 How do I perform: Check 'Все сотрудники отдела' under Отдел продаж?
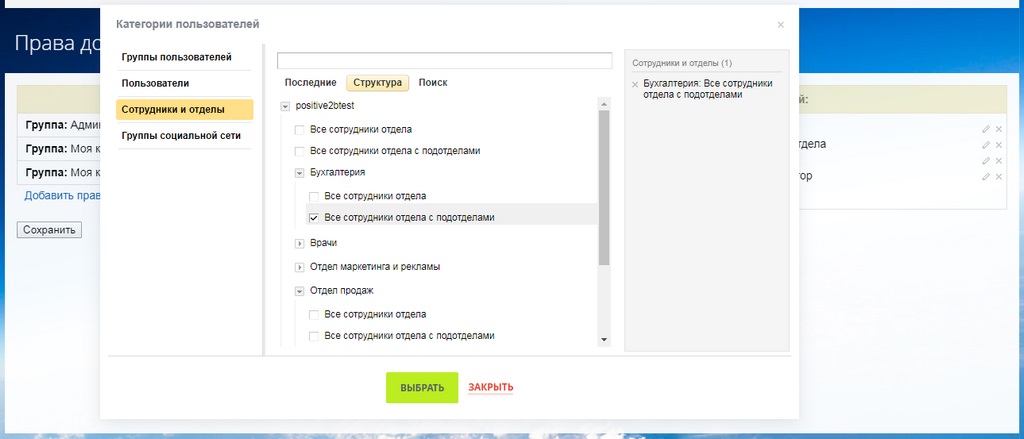[313, 315]
